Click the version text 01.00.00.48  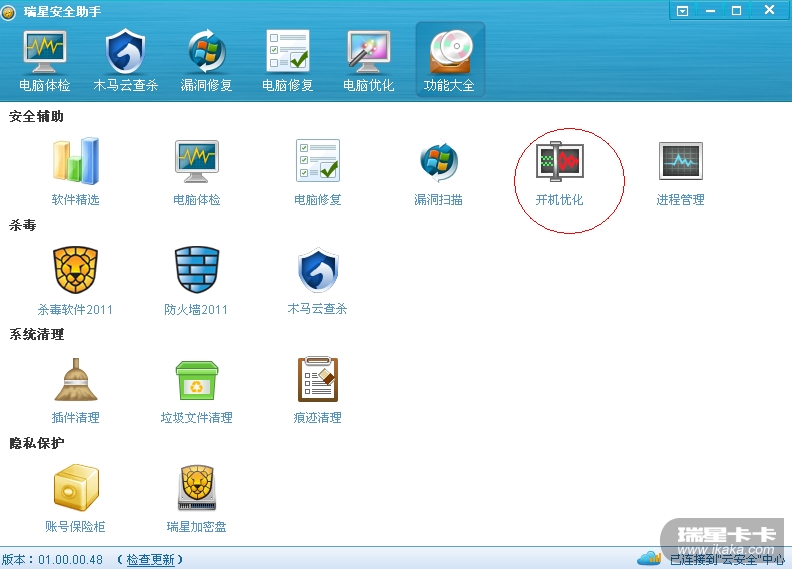[70, 559]
